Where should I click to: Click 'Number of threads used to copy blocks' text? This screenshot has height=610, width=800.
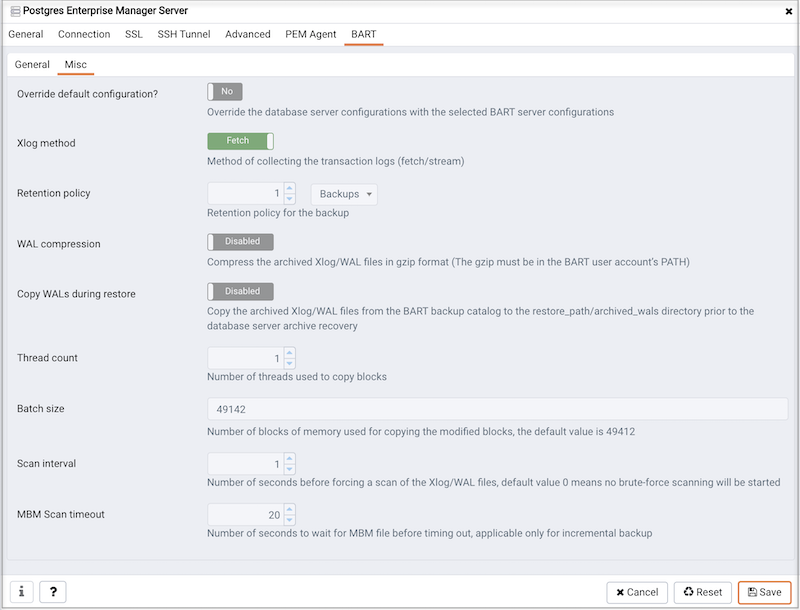tap(297, 377)
